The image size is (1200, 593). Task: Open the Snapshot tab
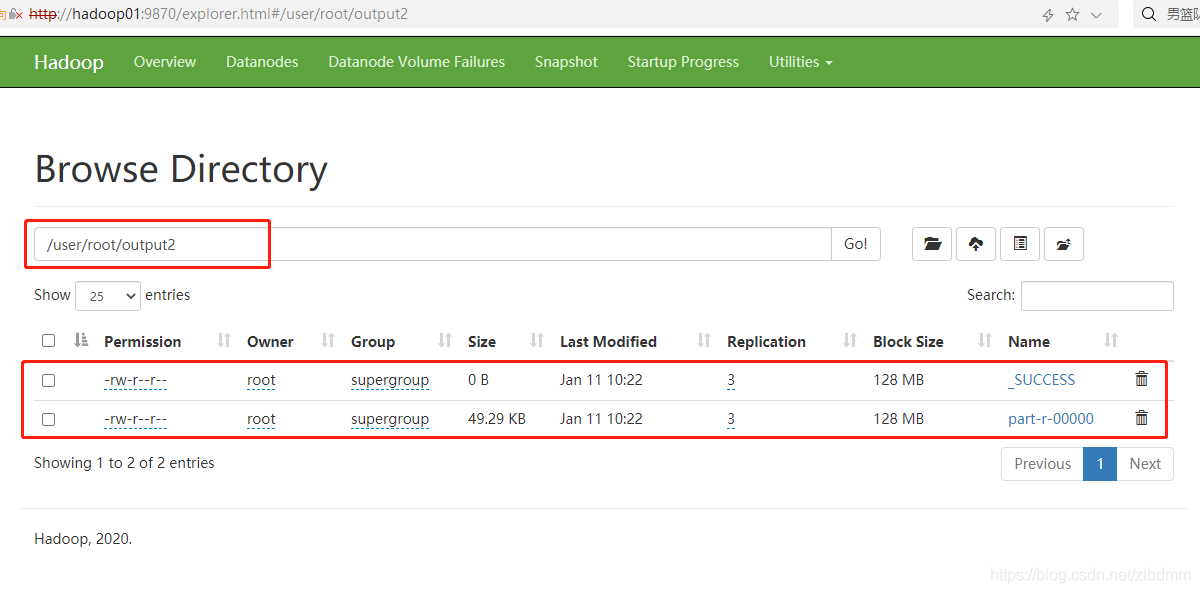click(x=566, y=62)
